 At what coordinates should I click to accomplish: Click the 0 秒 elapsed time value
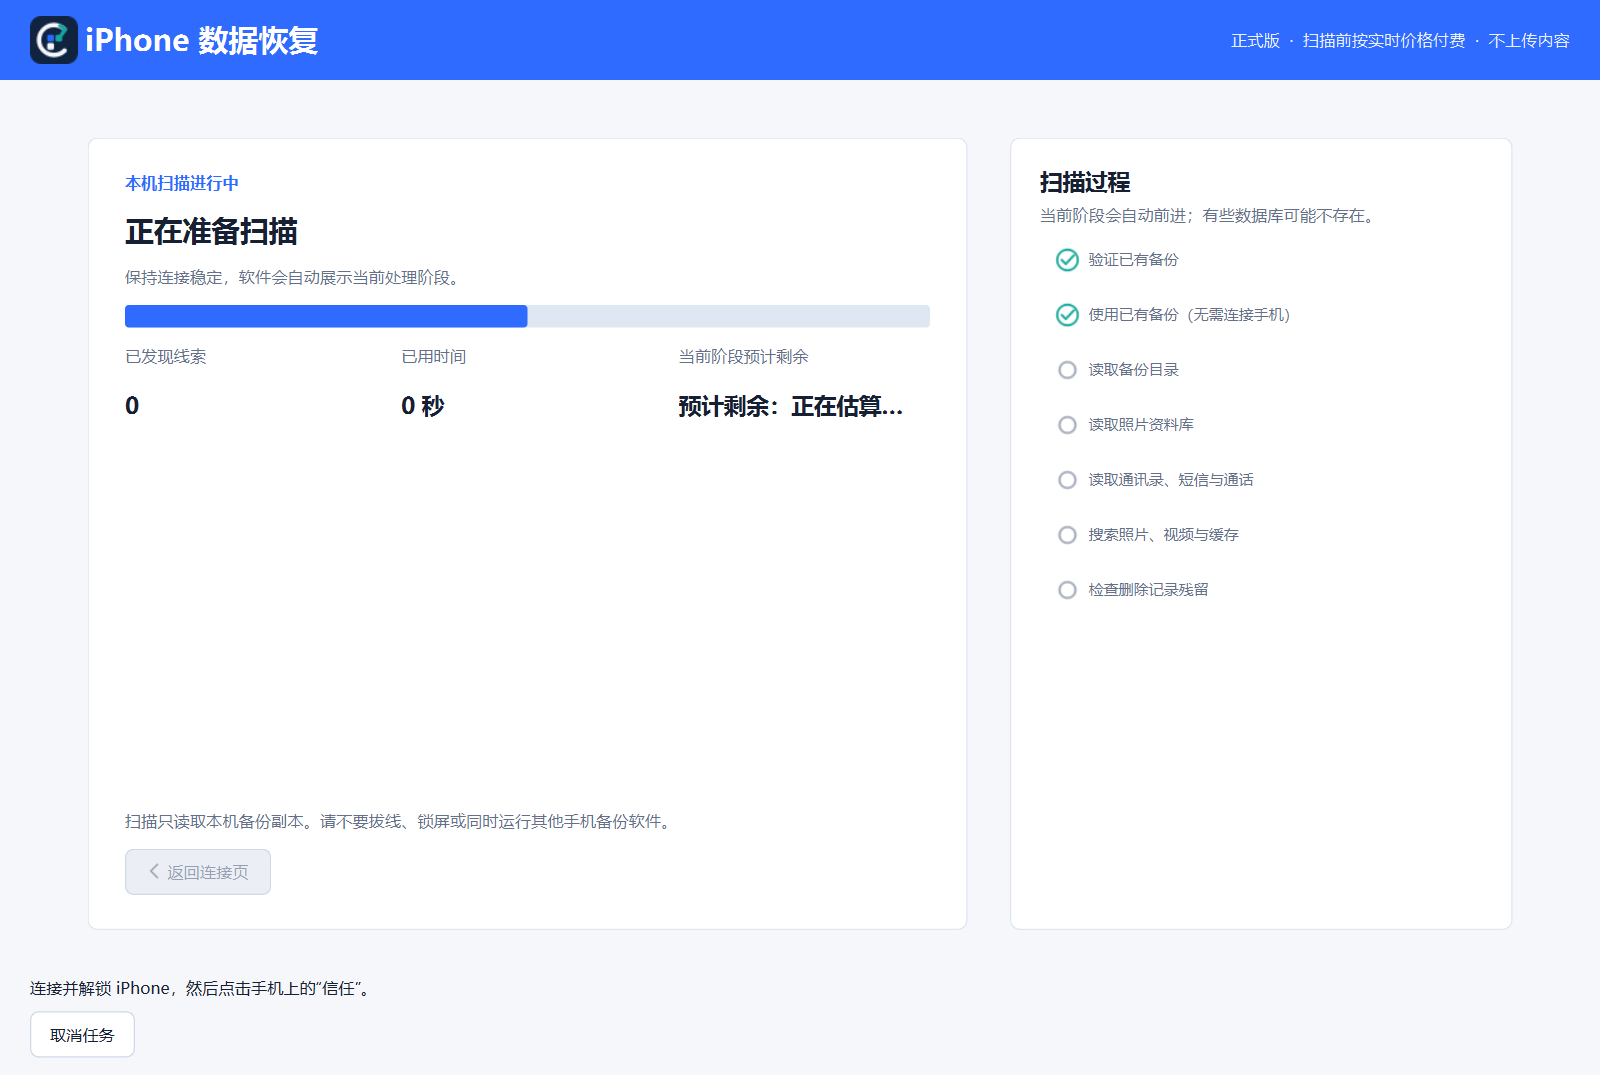[x=423, y=406]
